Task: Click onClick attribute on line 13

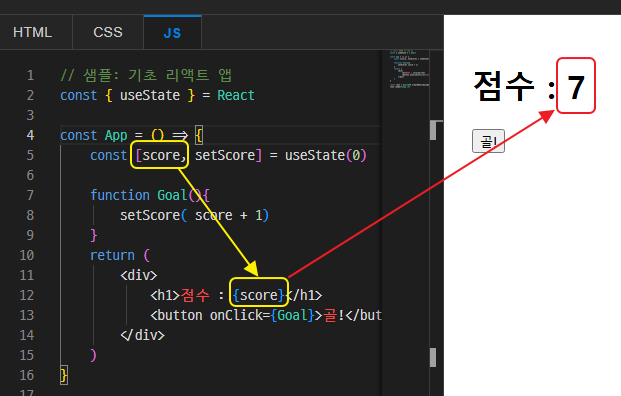Action: point(236,315)
